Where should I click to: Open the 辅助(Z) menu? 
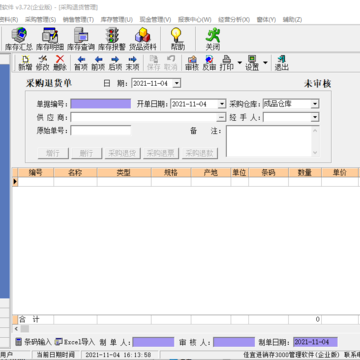(292, 20)
